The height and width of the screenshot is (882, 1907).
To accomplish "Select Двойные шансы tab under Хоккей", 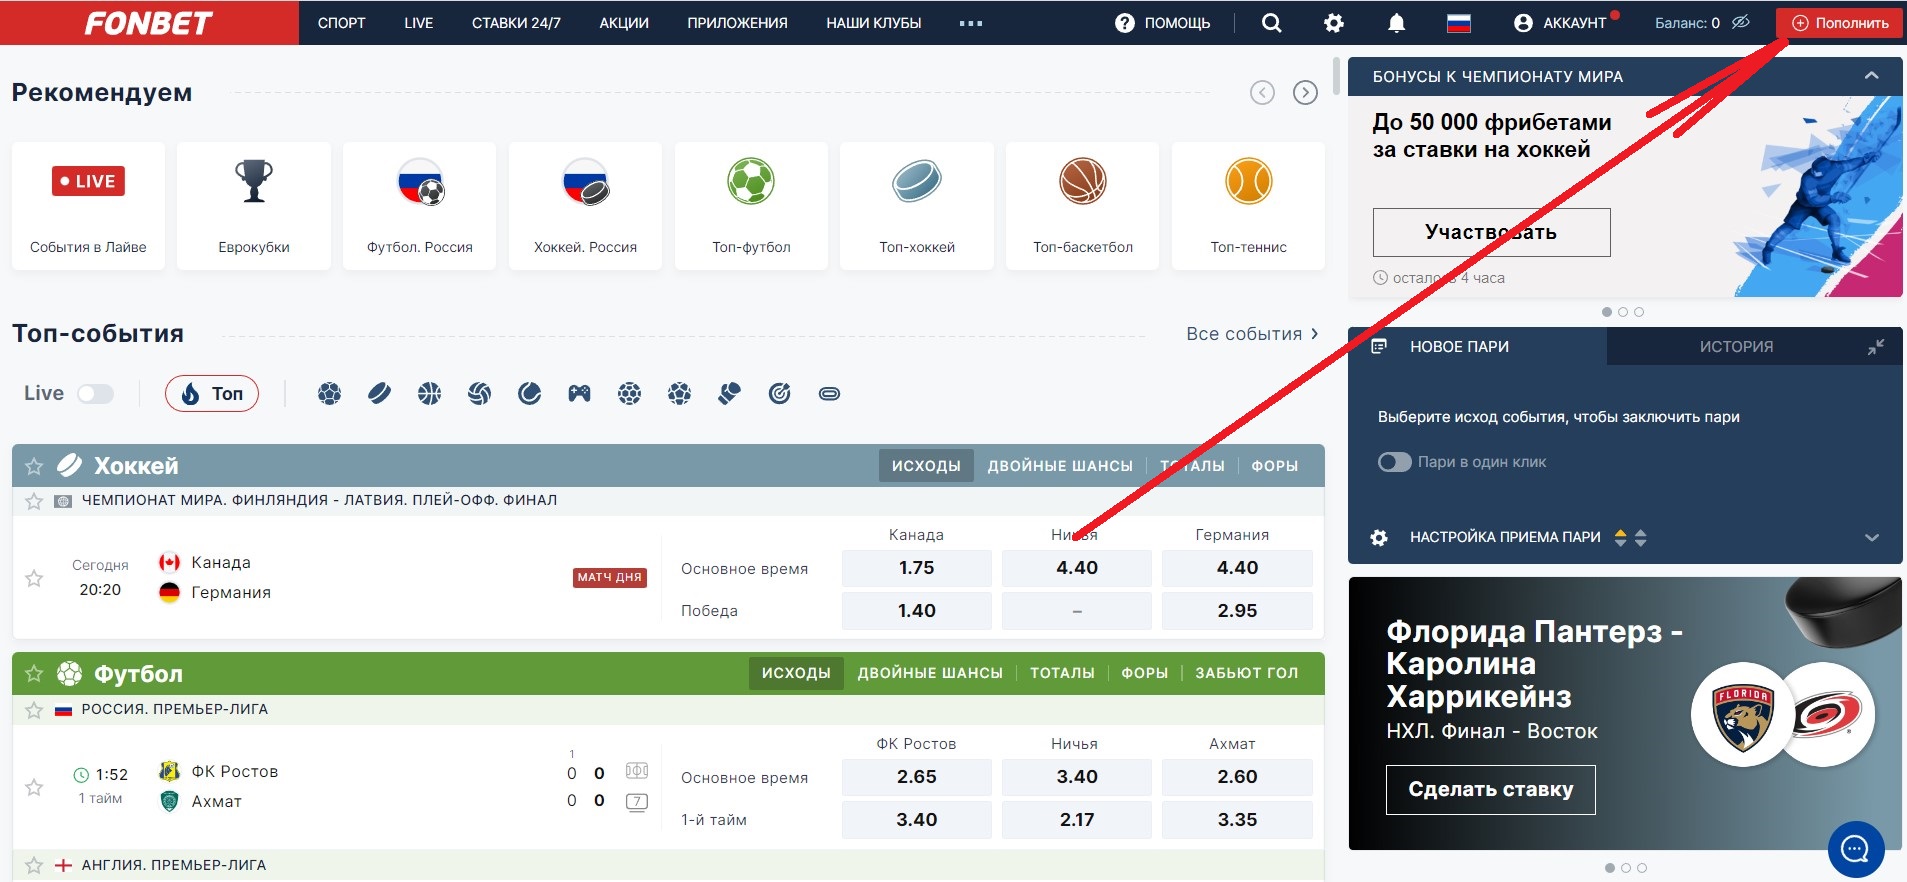I will [1060, 466].
